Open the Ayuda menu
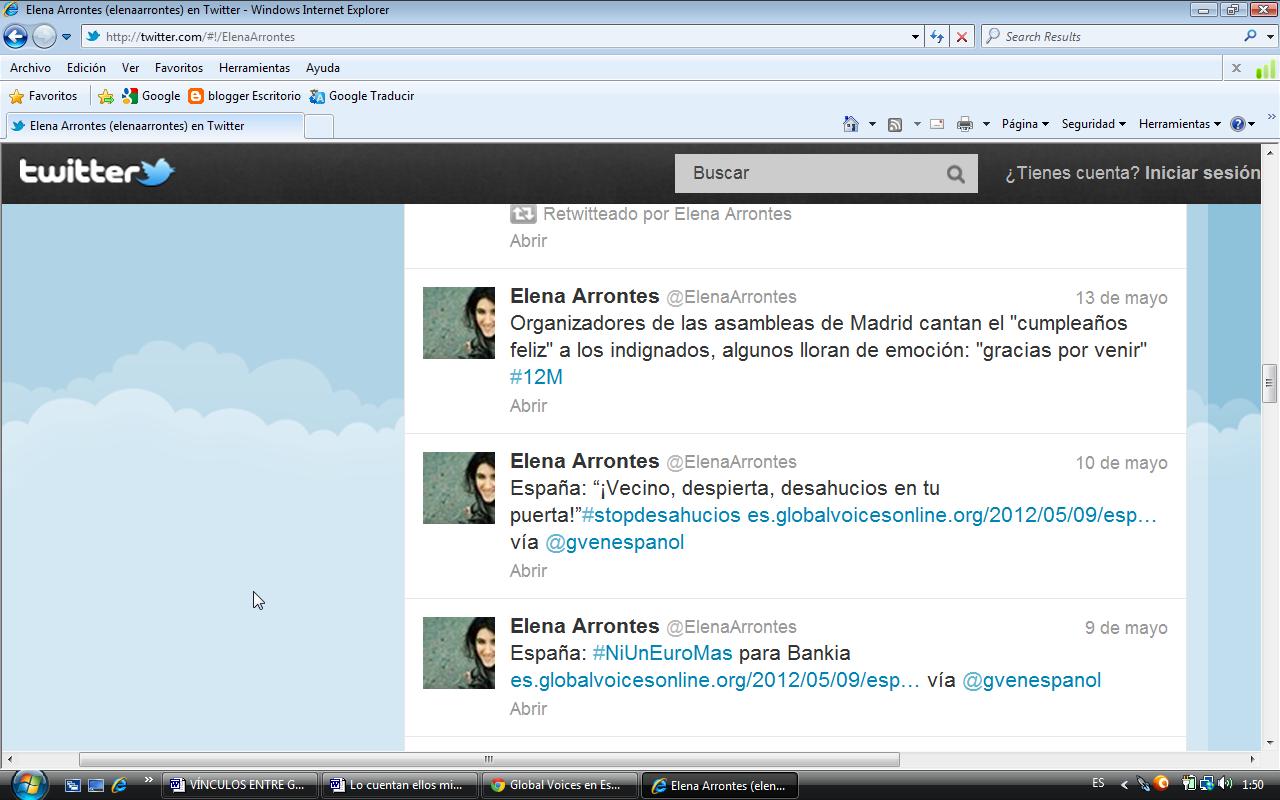1280x800 pixels. [323, 68]
